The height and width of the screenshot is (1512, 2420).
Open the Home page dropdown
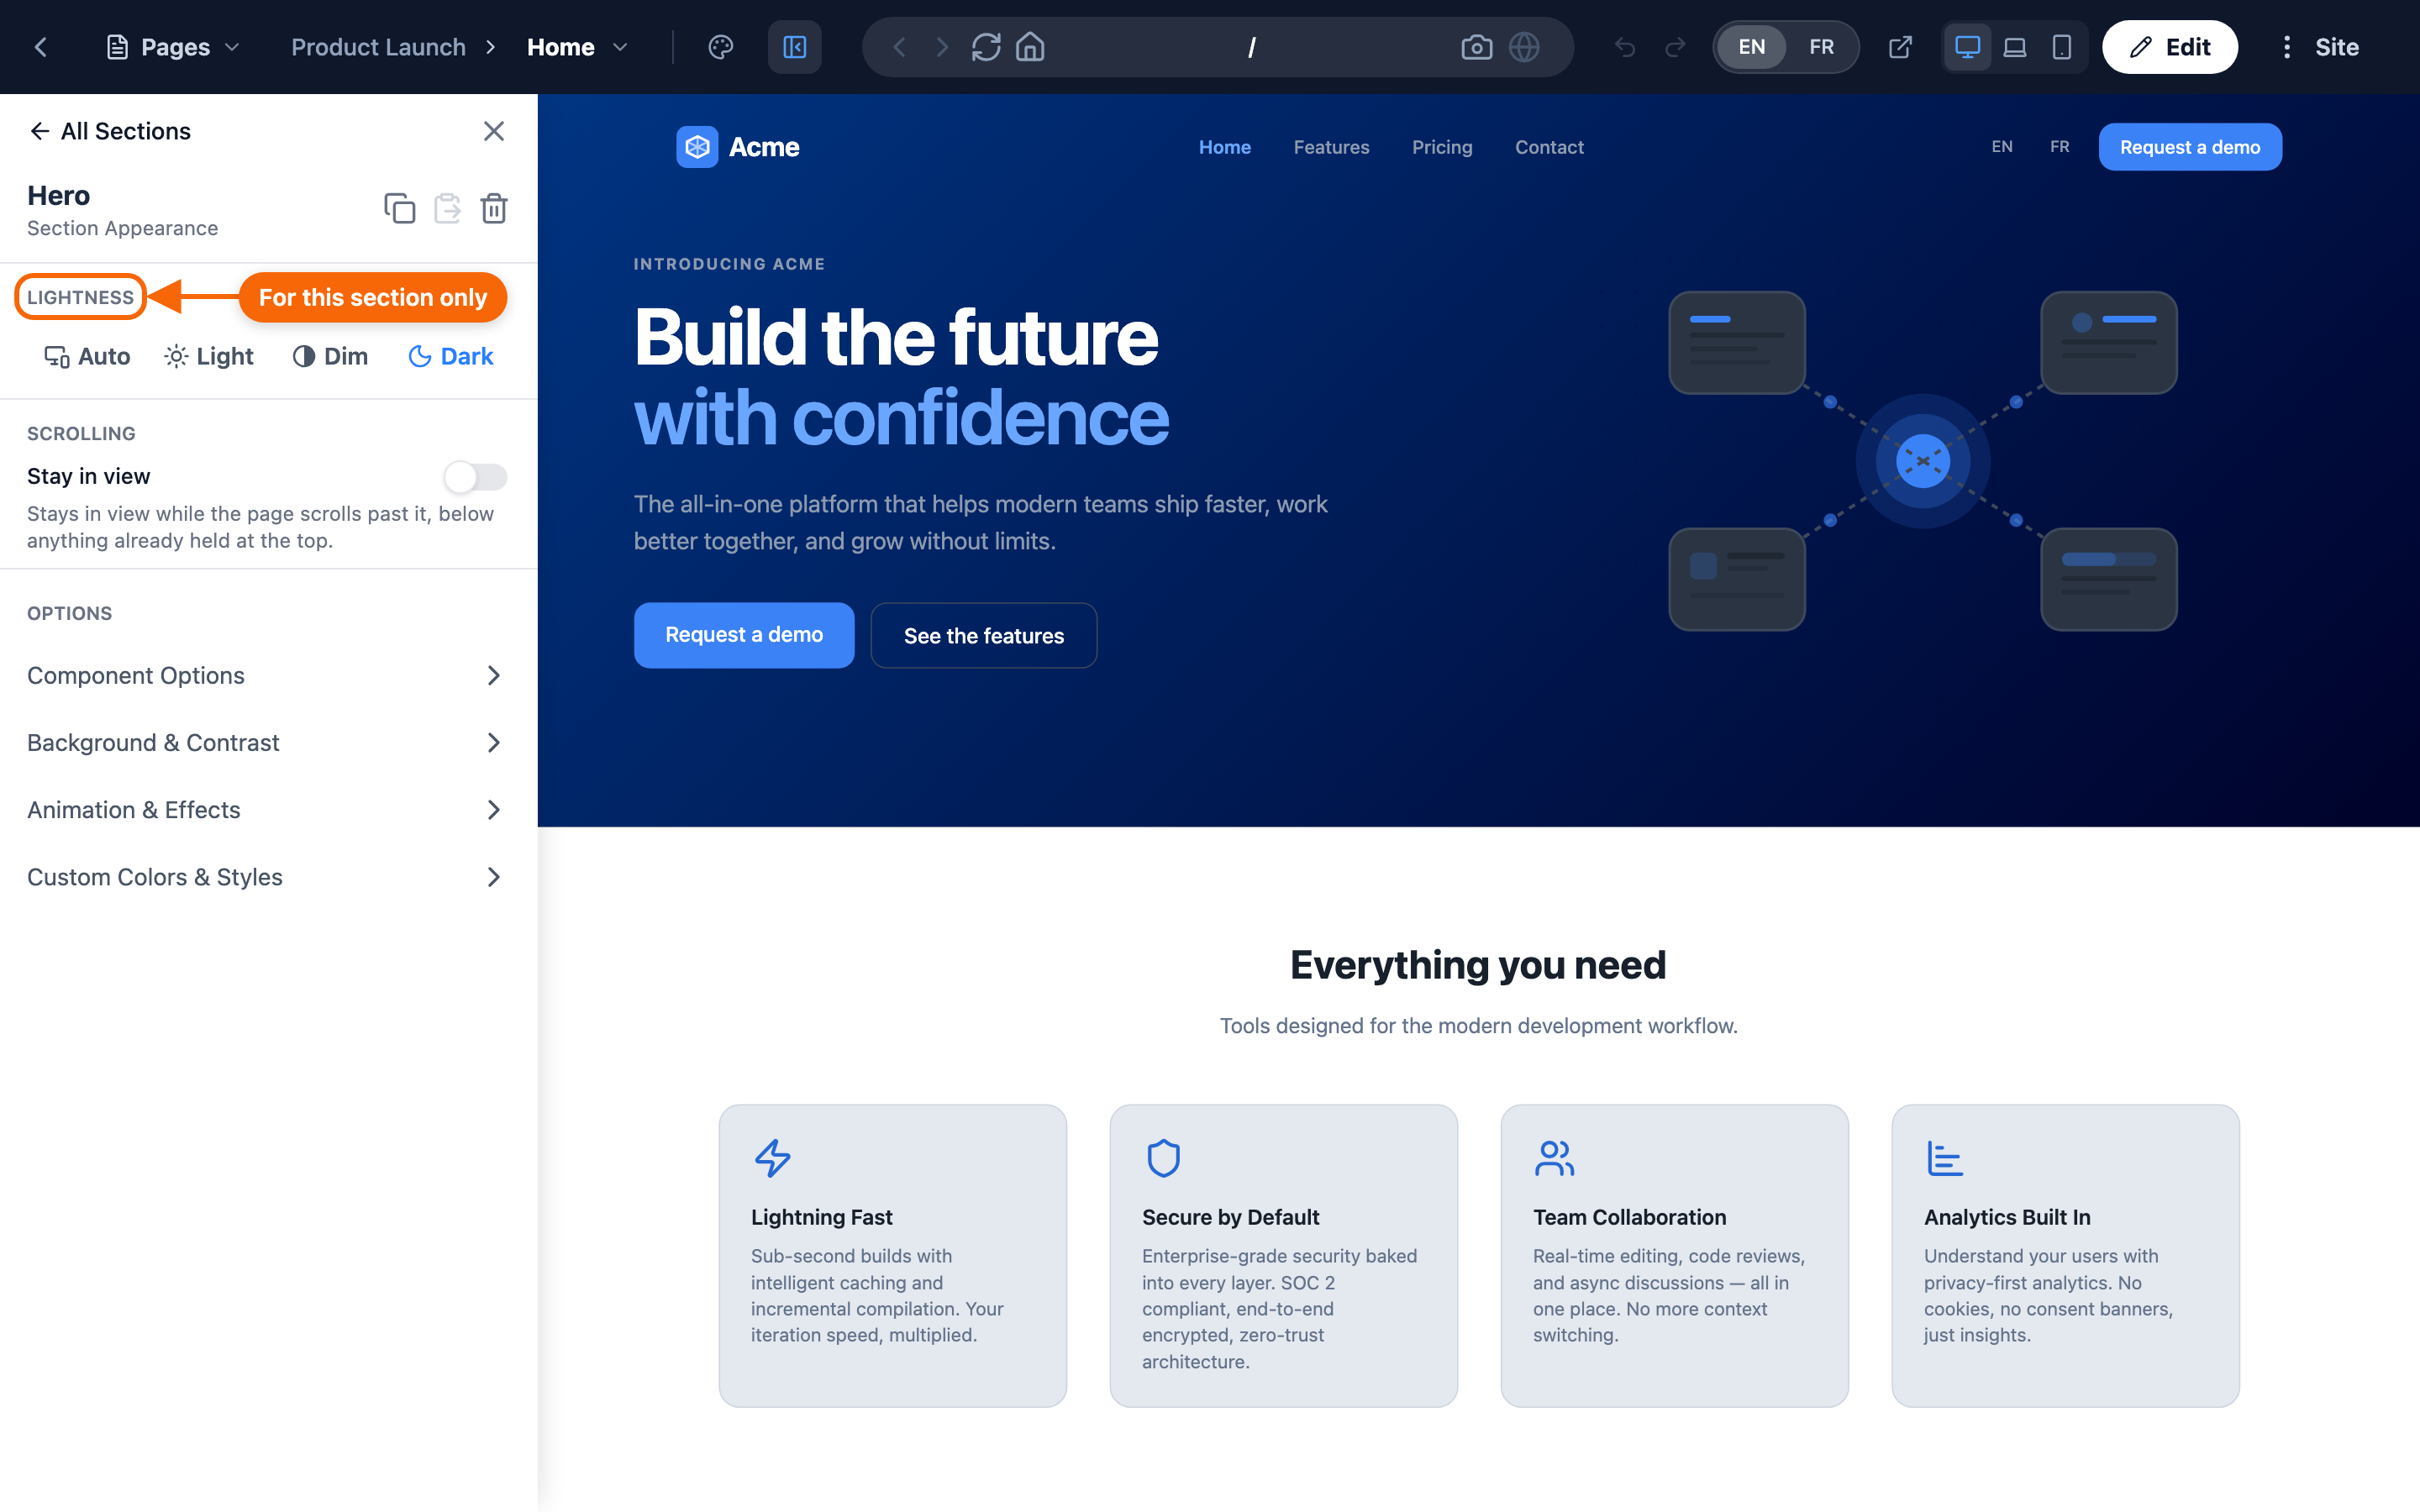[577, 47]
